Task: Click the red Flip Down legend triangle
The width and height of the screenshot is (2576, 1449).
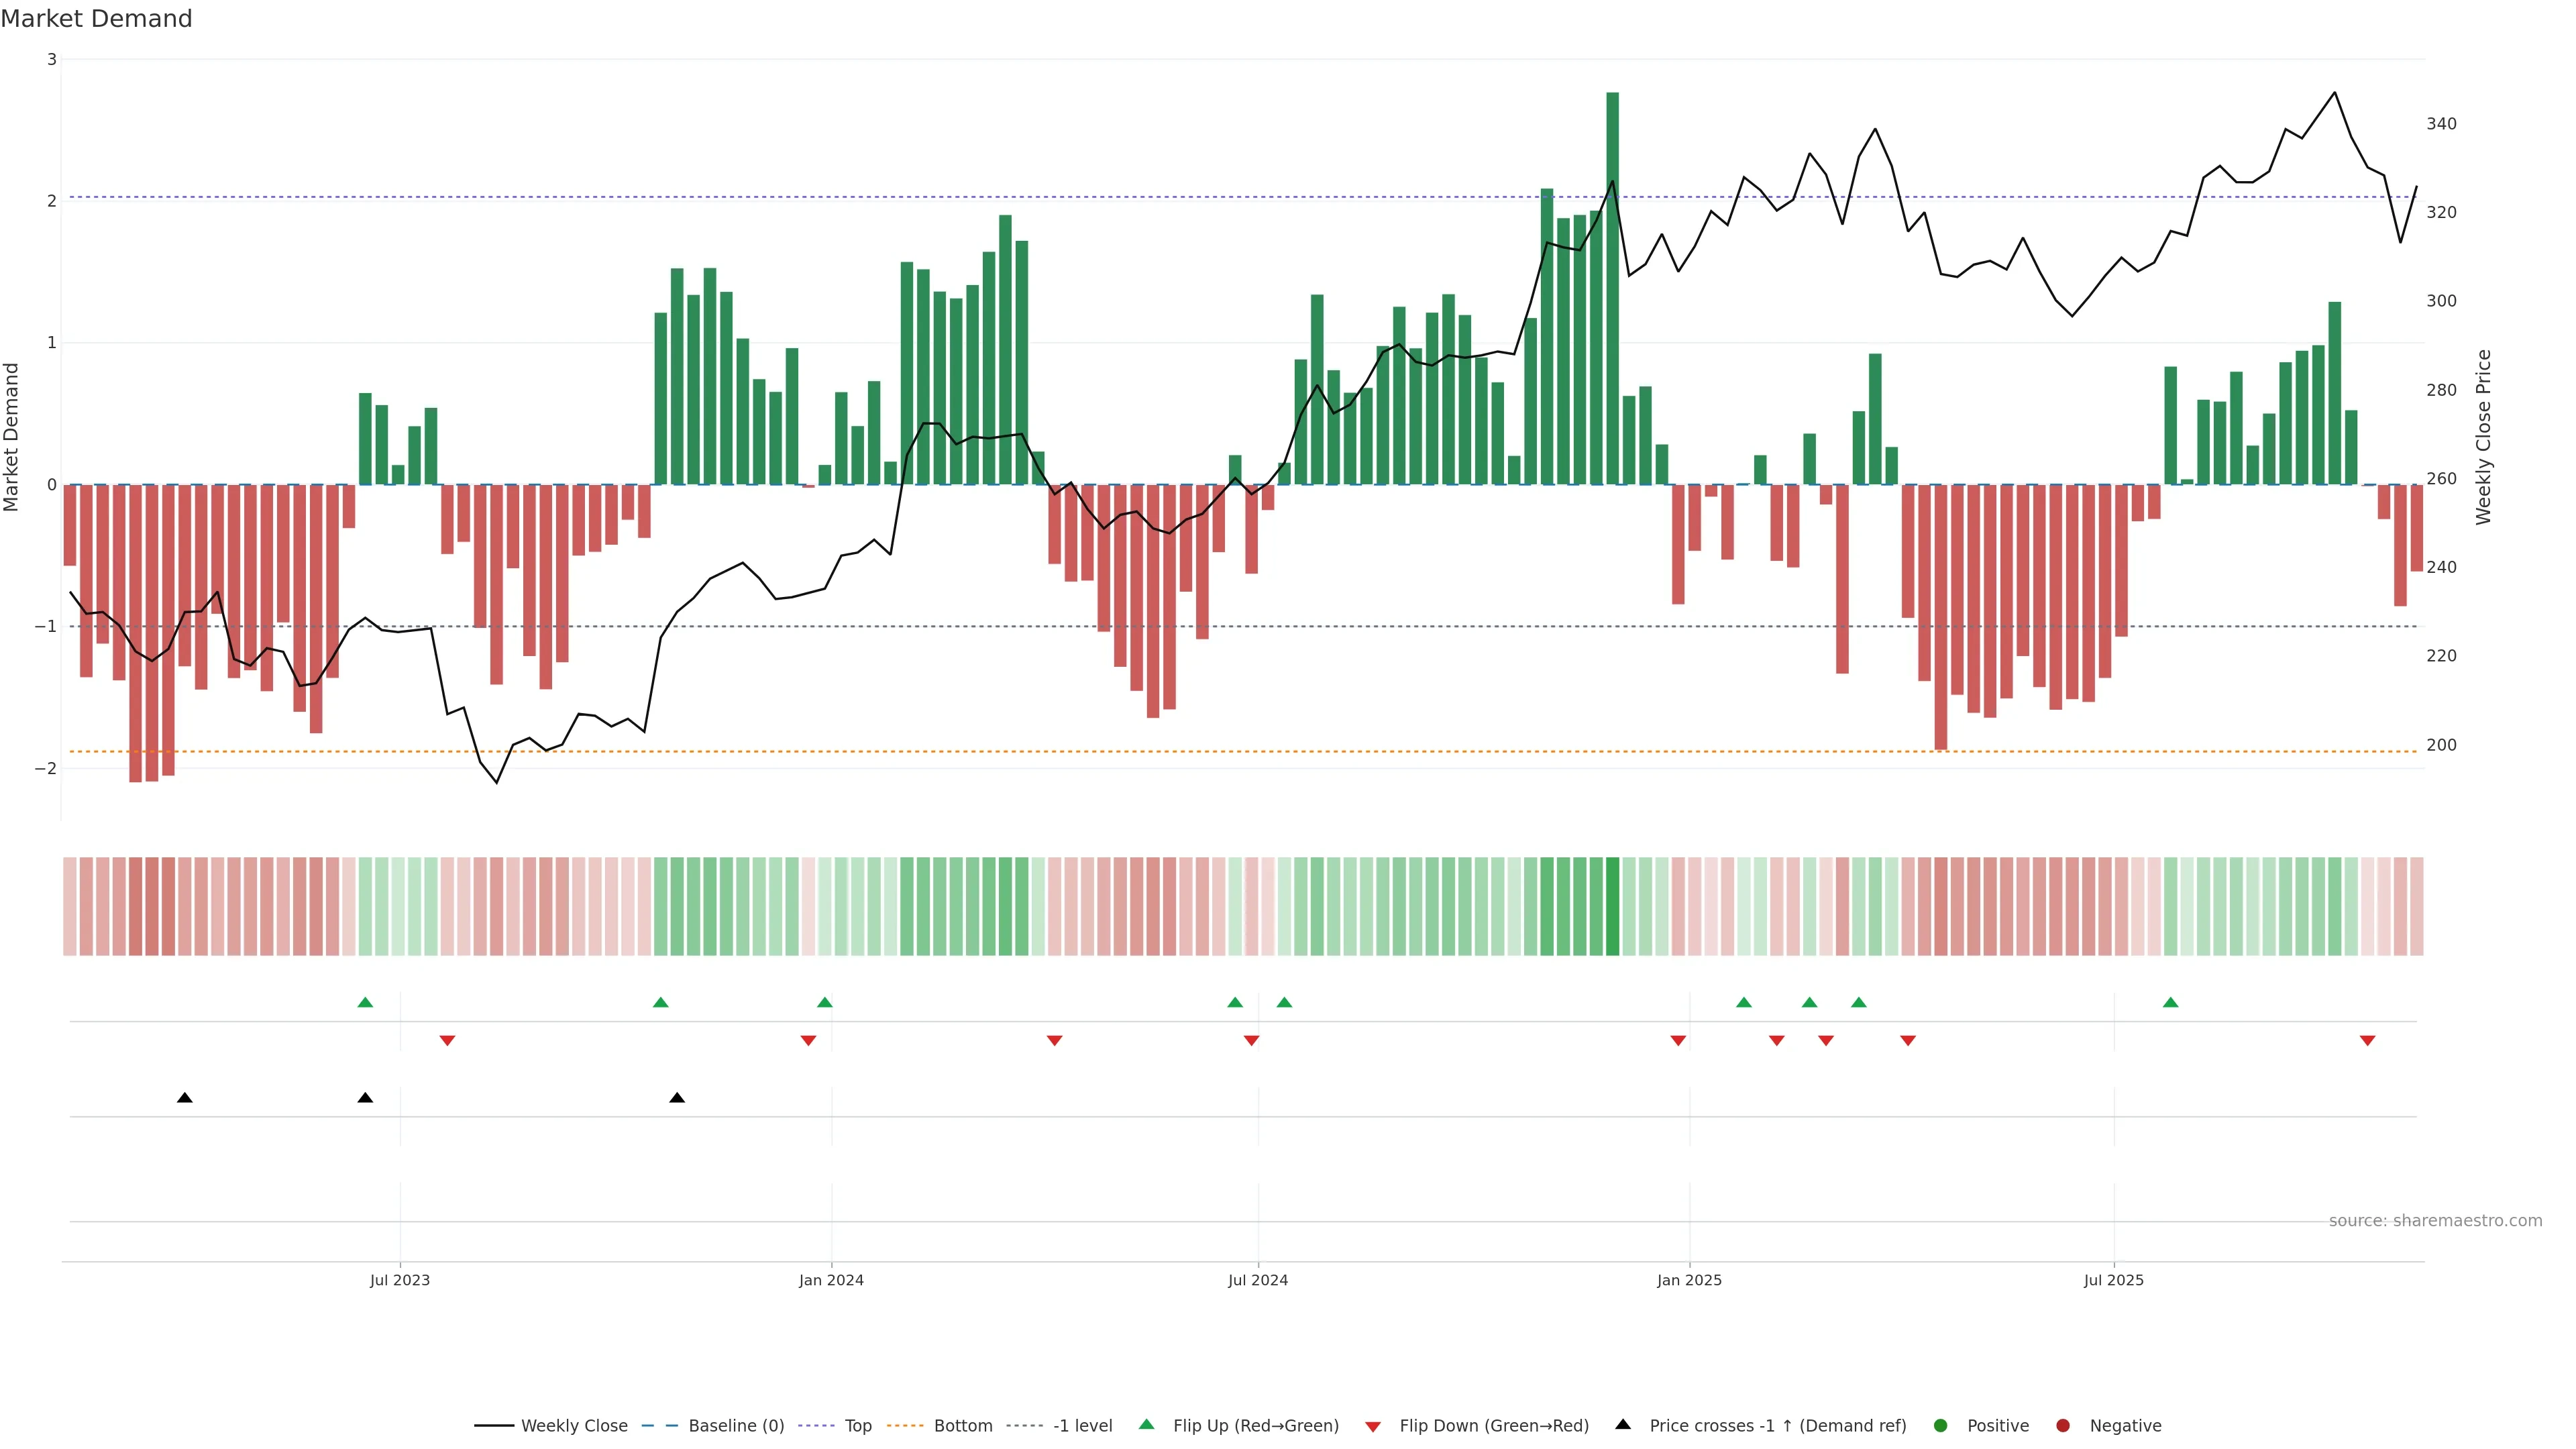Action: click(1372, 1426)
